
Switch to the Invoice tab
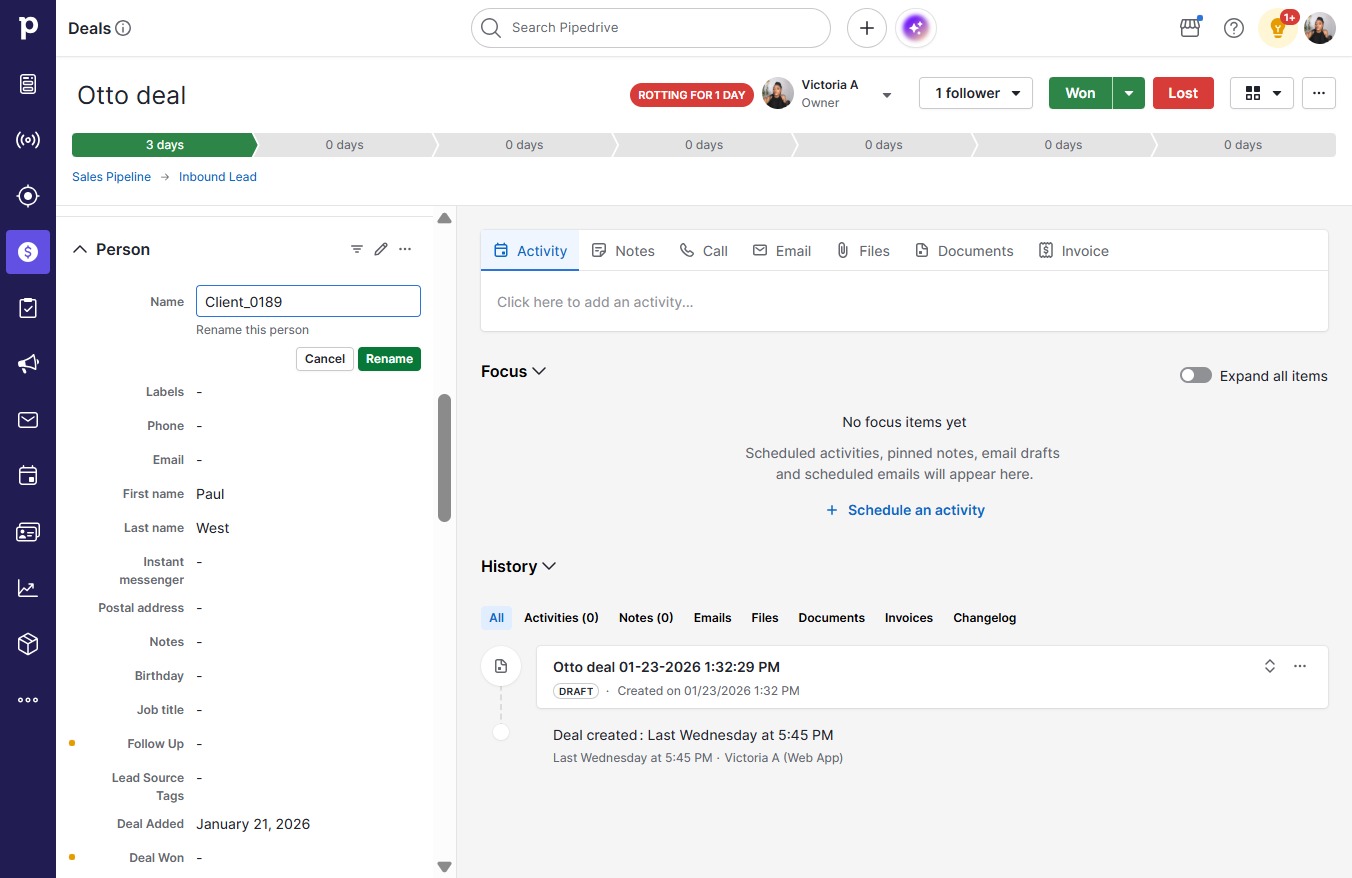coord(1074,251)
